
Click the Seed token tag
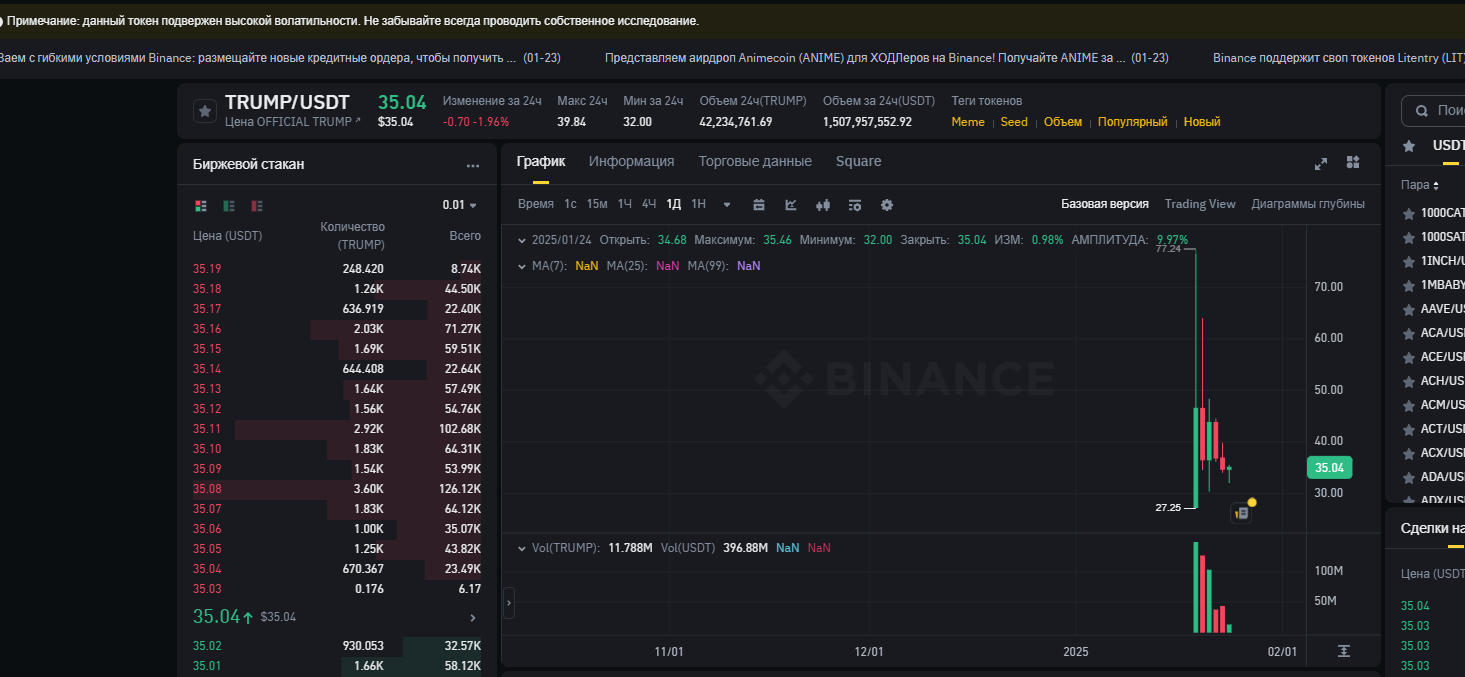[x=1014, y=122]
